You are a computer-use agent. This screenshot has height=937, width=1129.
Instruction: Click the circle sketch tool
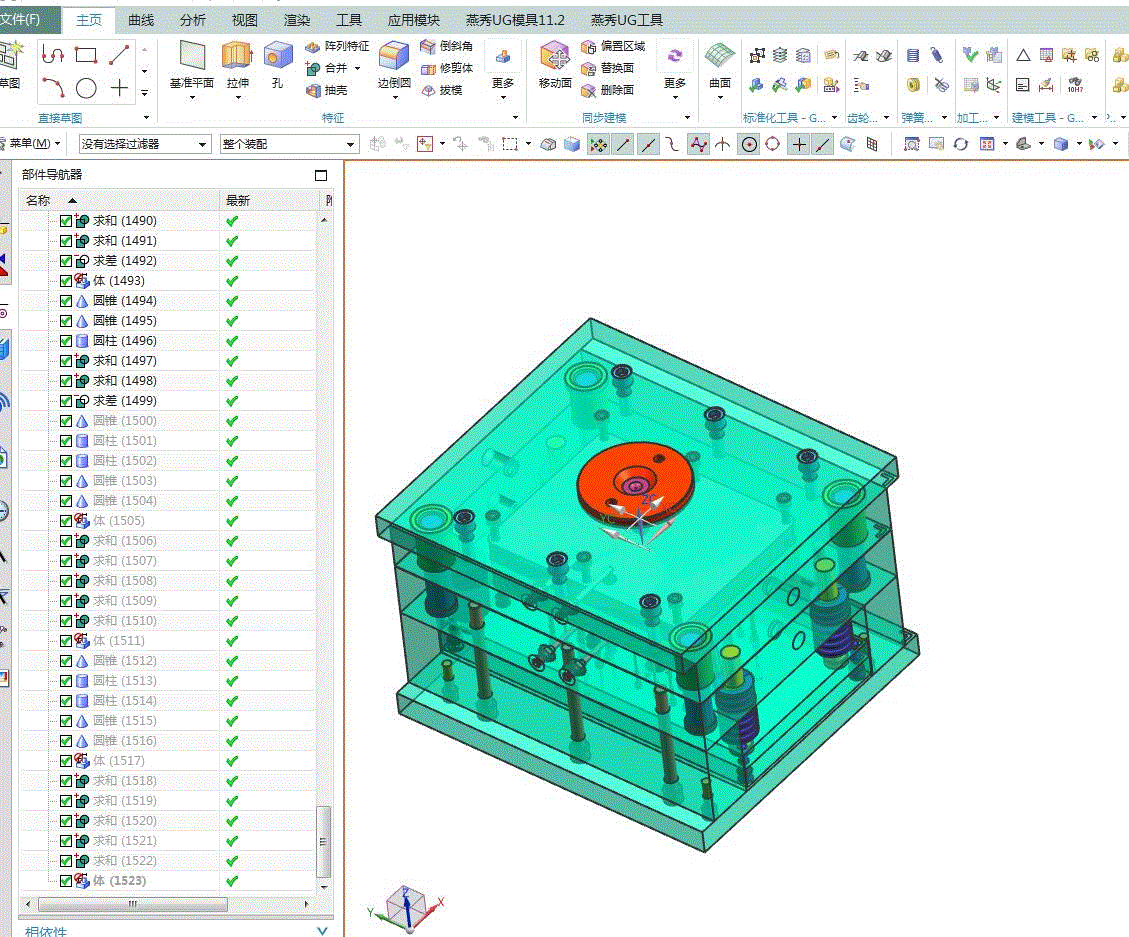[86, 89]
